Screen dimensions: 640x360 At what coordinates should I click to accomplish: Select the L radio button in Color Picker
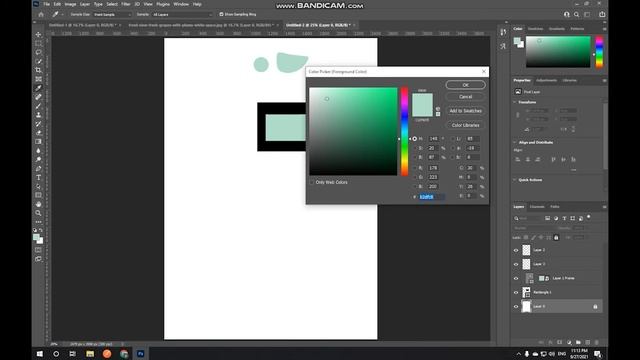[452, 139]
